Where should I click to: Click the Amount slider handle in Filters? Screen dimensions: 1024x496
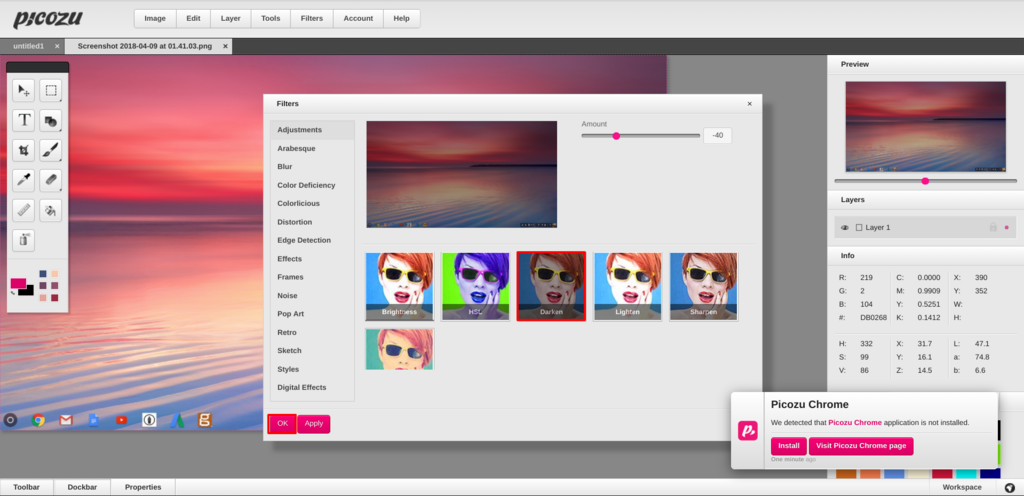pyautogui.click(x=616, y=136)
